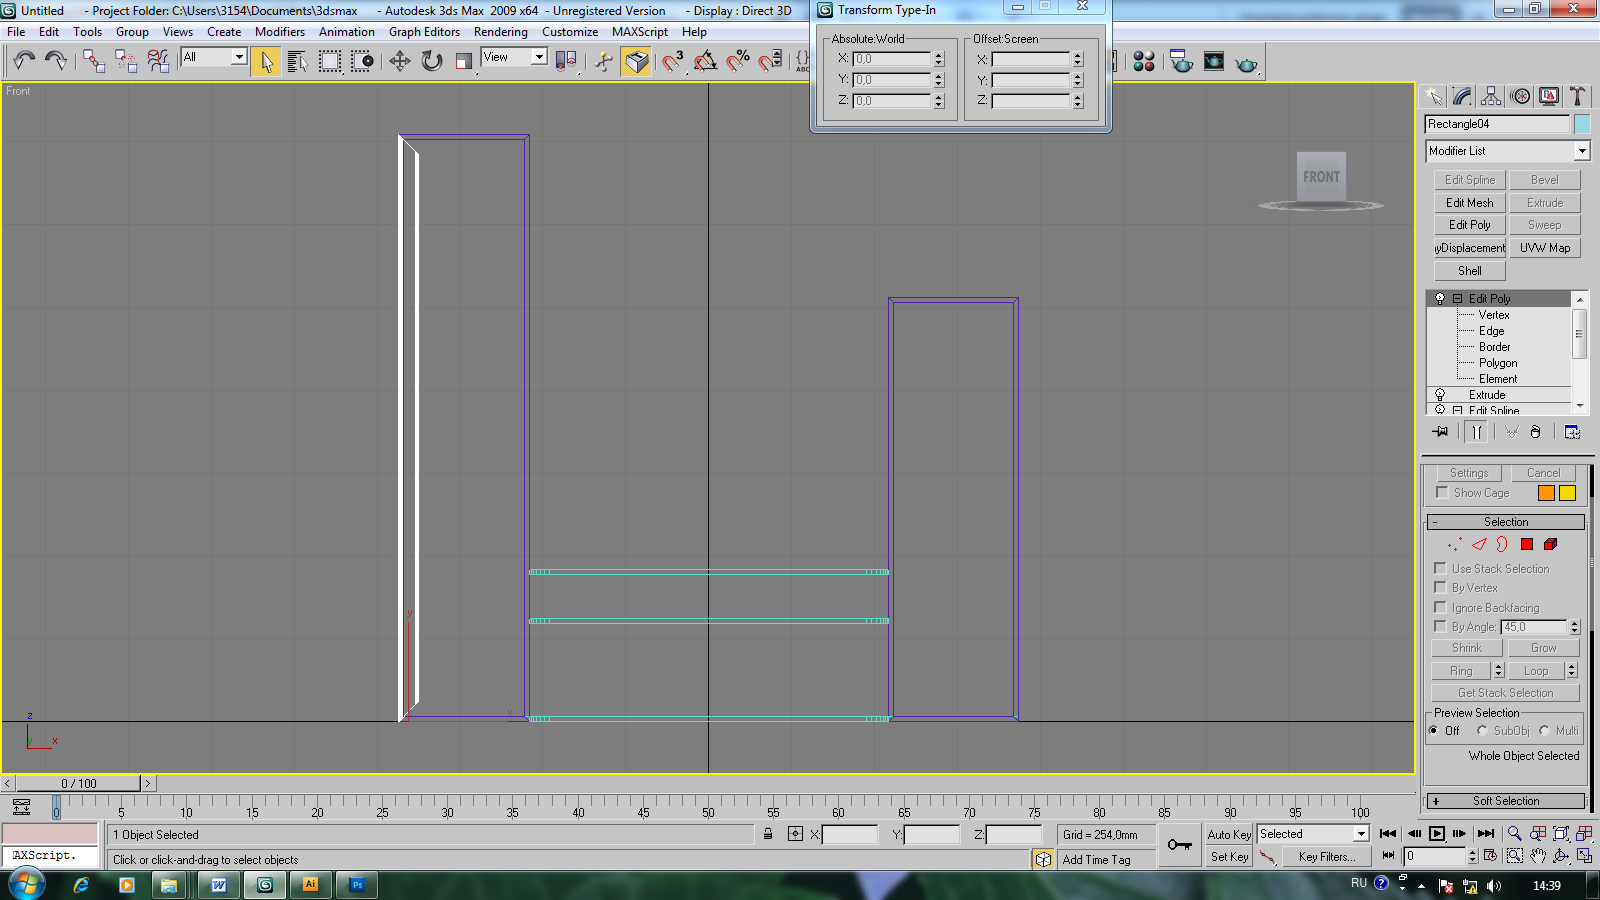The image size is (1600, 900).
Task: Click the Auto Key button
Action: pyautogui.click(x=1229, y=834)
